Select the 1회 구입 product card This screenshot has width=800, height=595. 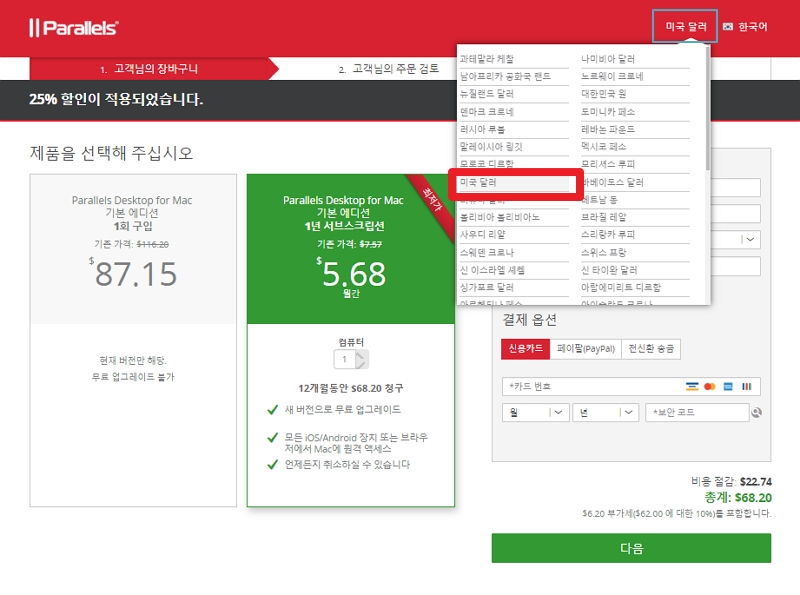(133, 340)
